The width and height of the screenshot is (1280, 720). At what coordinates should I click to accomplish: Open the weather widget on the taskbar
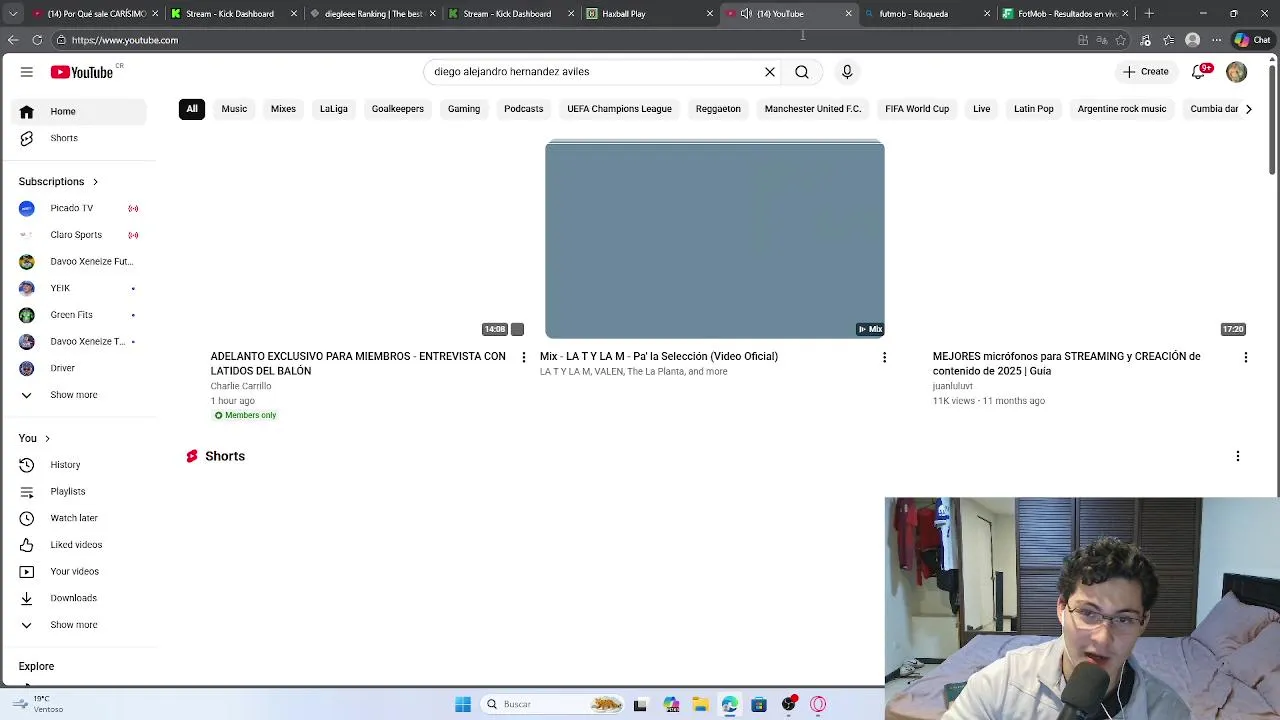(38, 704)
